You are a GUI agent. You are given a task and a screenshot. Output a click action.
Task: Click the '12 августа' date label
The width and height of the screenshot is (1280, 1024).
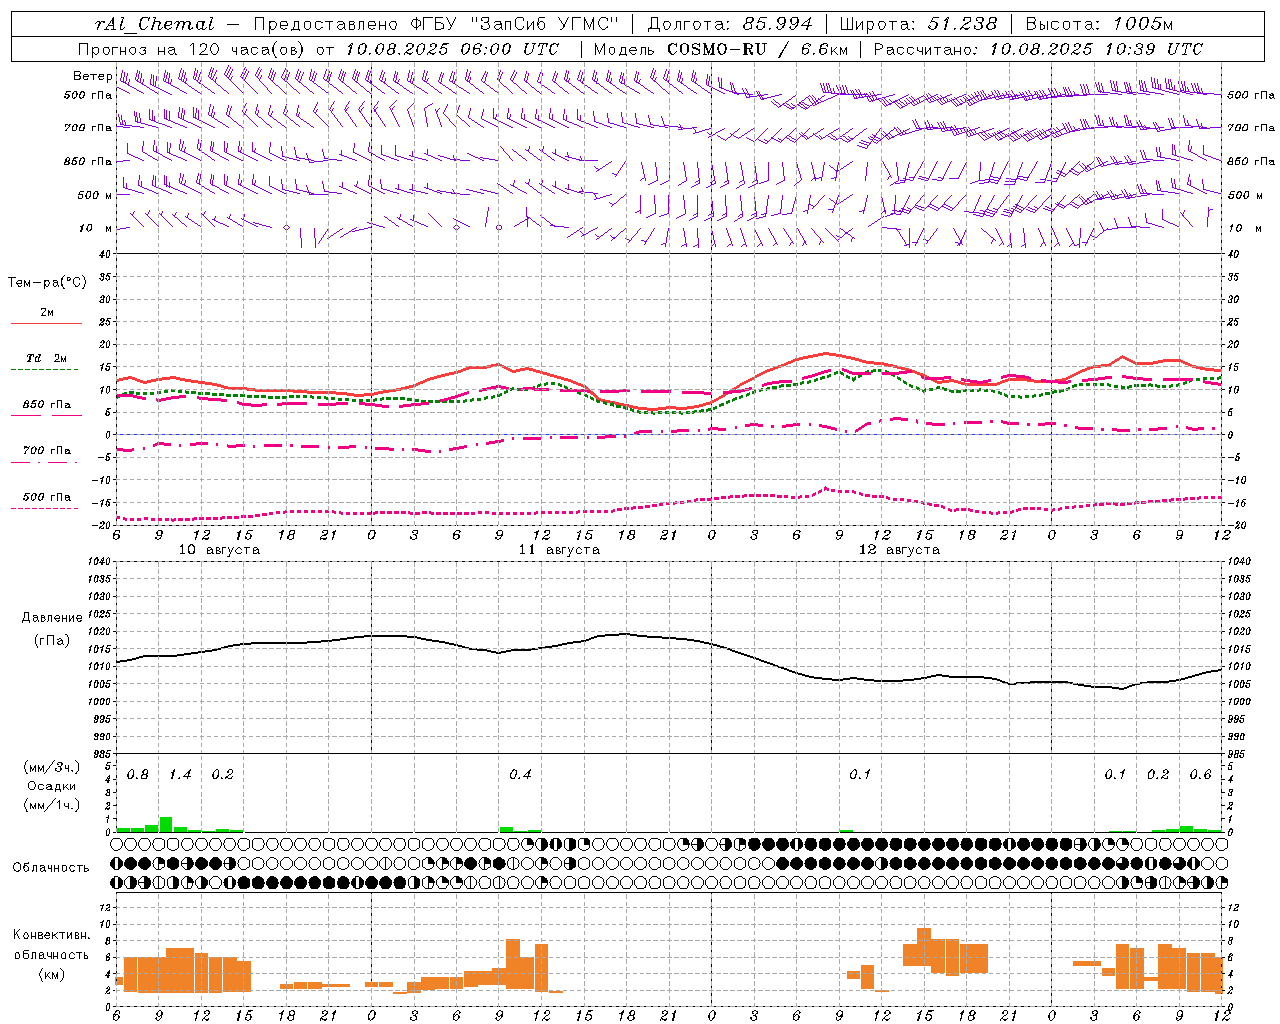coord(899,550)
